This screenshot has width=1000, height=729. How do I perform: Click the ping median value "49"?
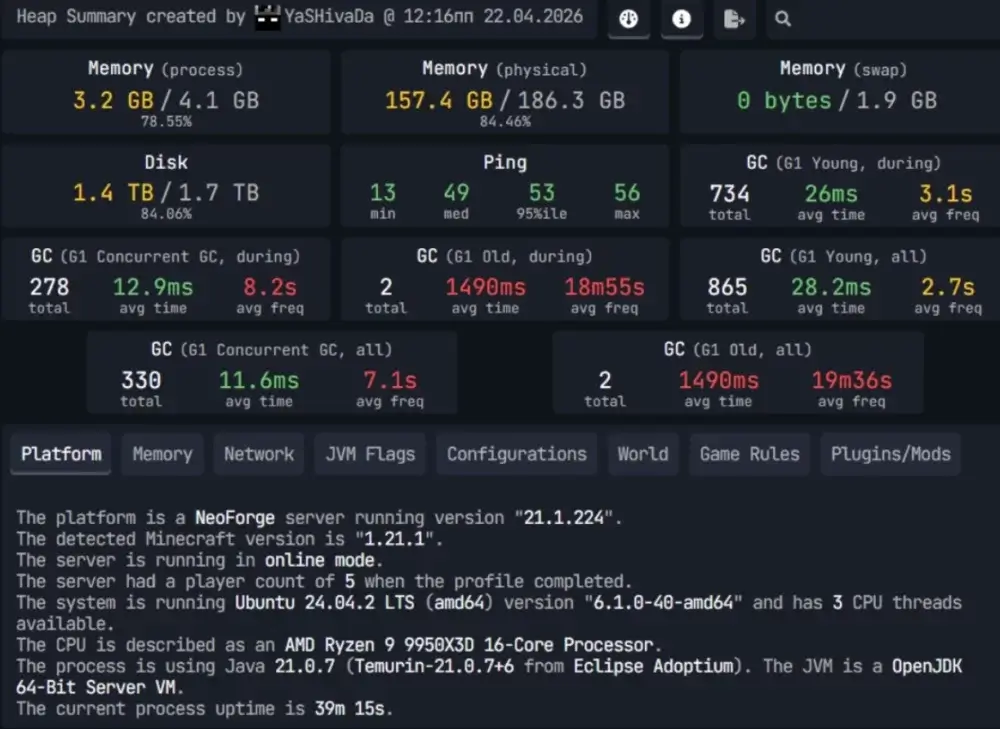pos(456,193)
